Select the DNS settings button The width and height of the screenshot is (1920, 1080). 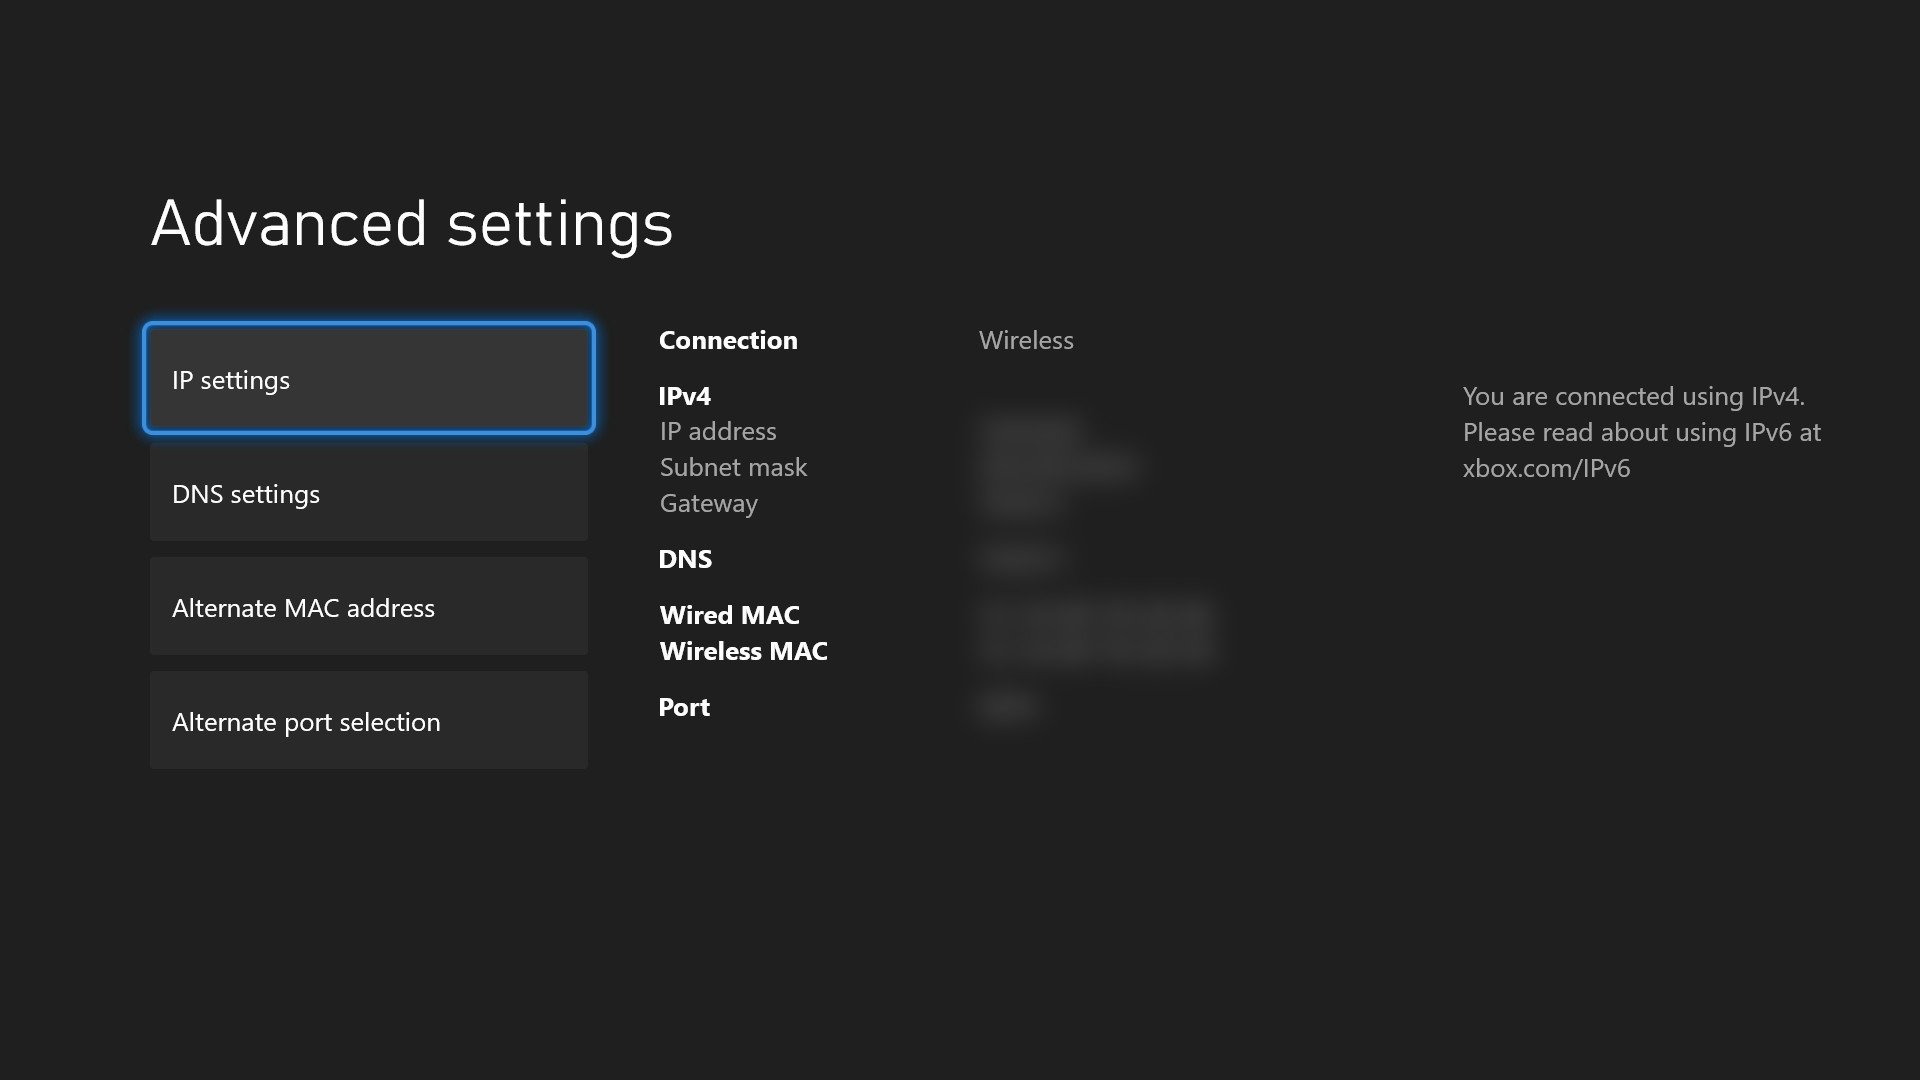(x=368, y=494)
